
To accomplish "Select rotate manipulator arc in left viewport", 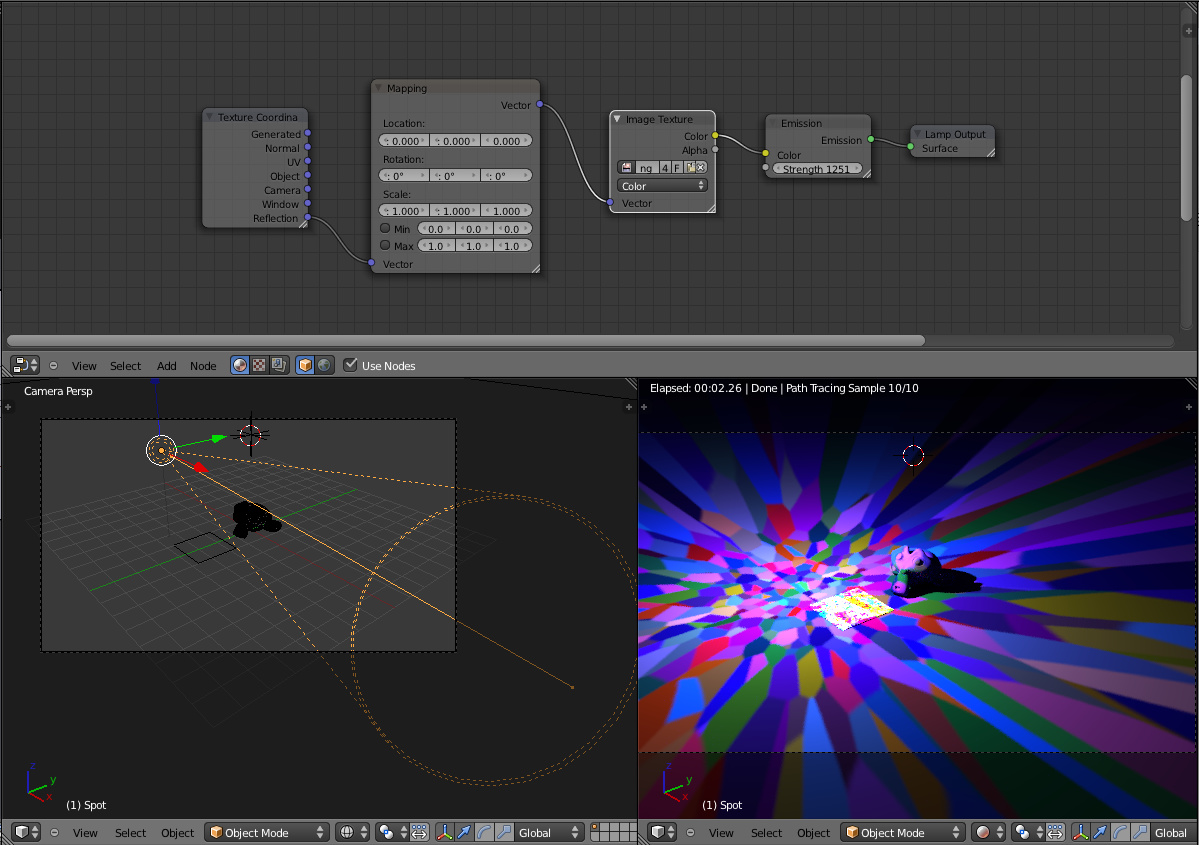I will tap(484, 833).
